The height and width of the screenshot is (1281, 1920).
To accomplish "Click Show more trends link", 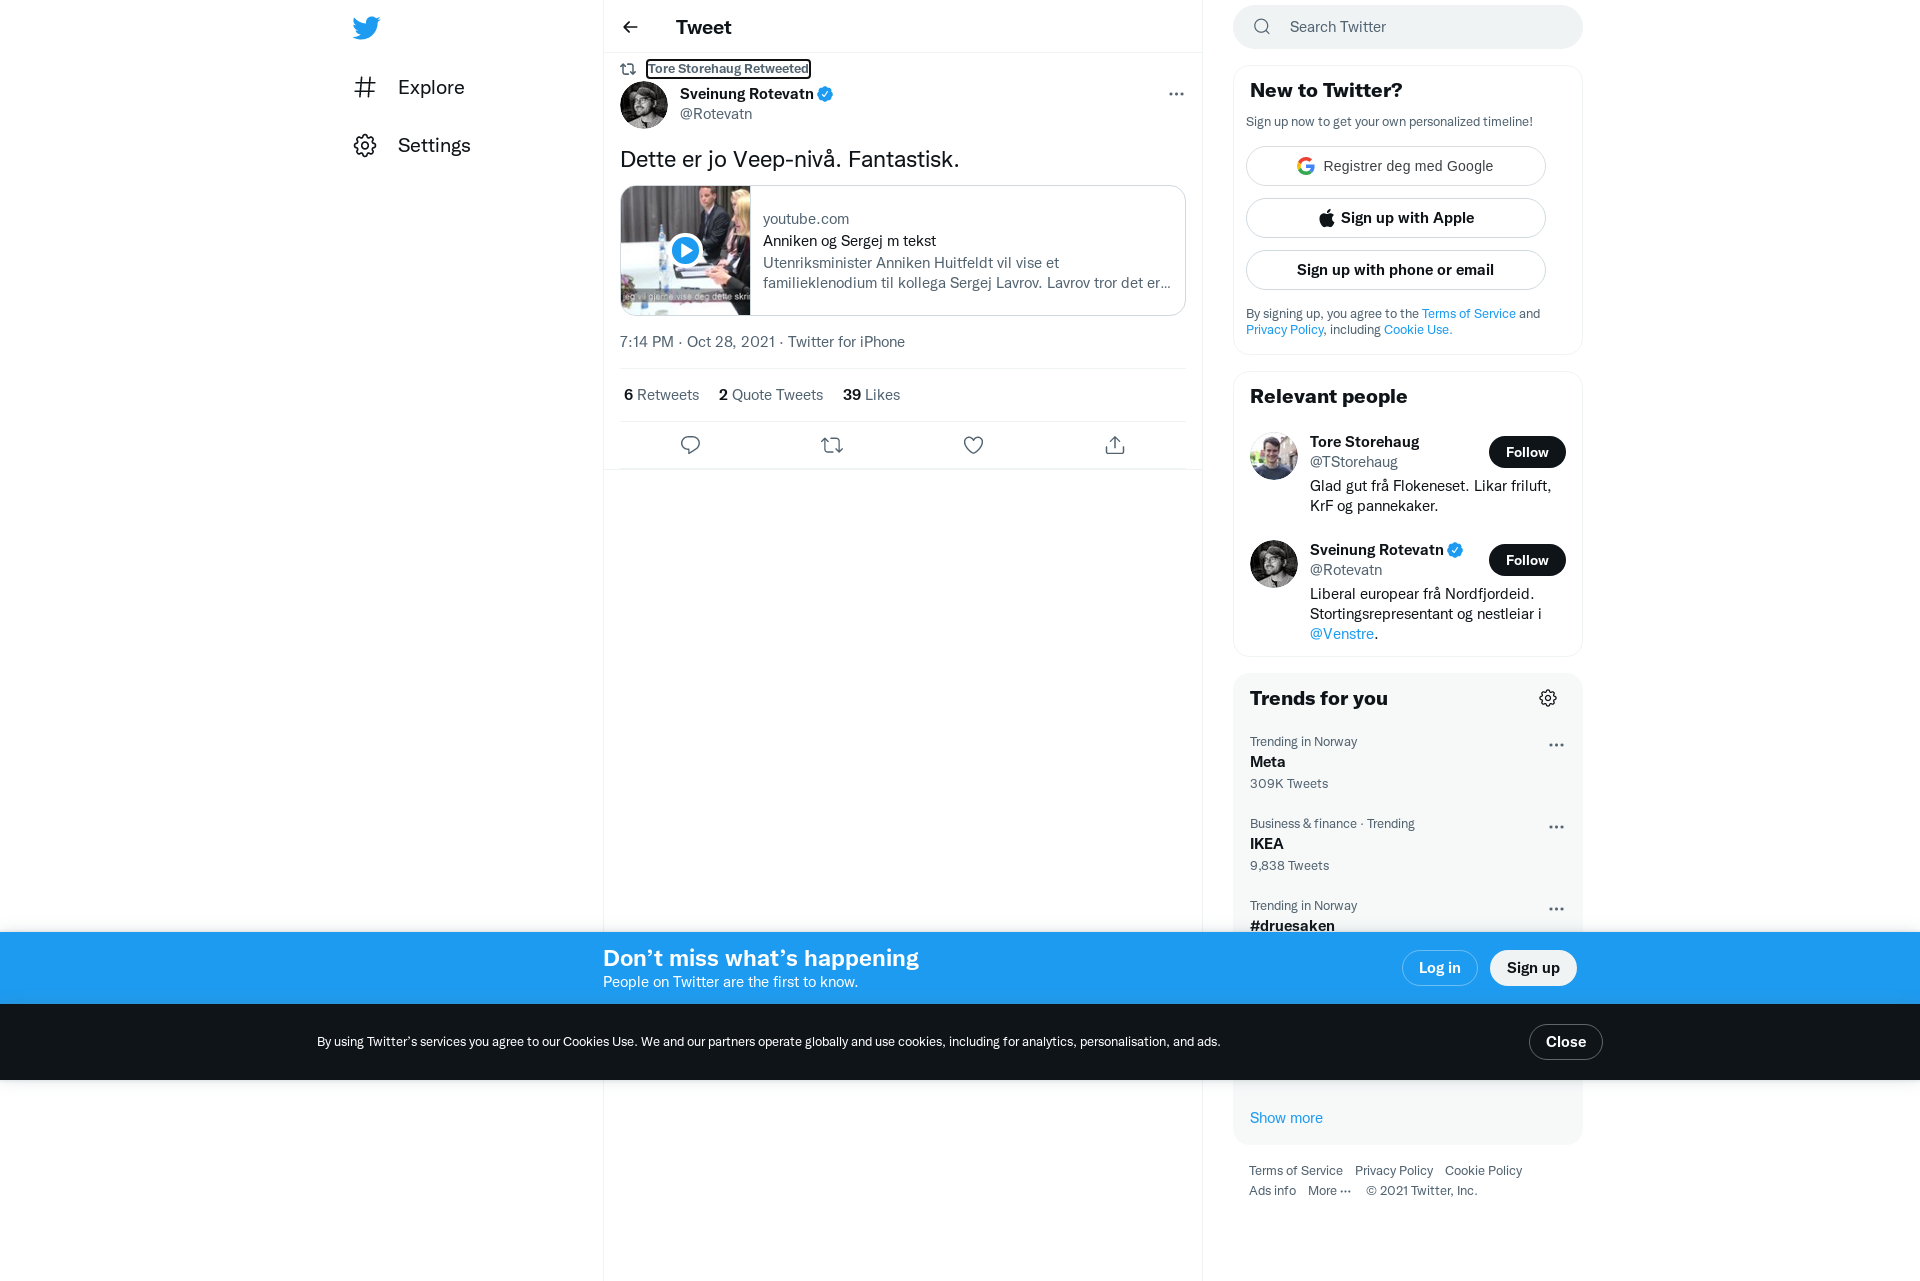I will pos(1286,1118).
